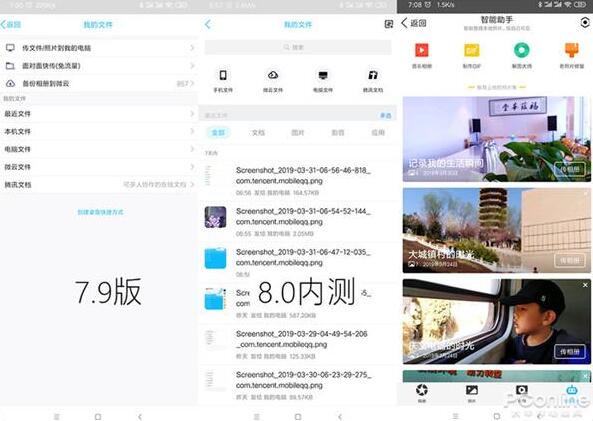Viewport: 593px width, 421px height.
Task: Open hexagon settings icon in 智能助手
Action: click(585, 23)
